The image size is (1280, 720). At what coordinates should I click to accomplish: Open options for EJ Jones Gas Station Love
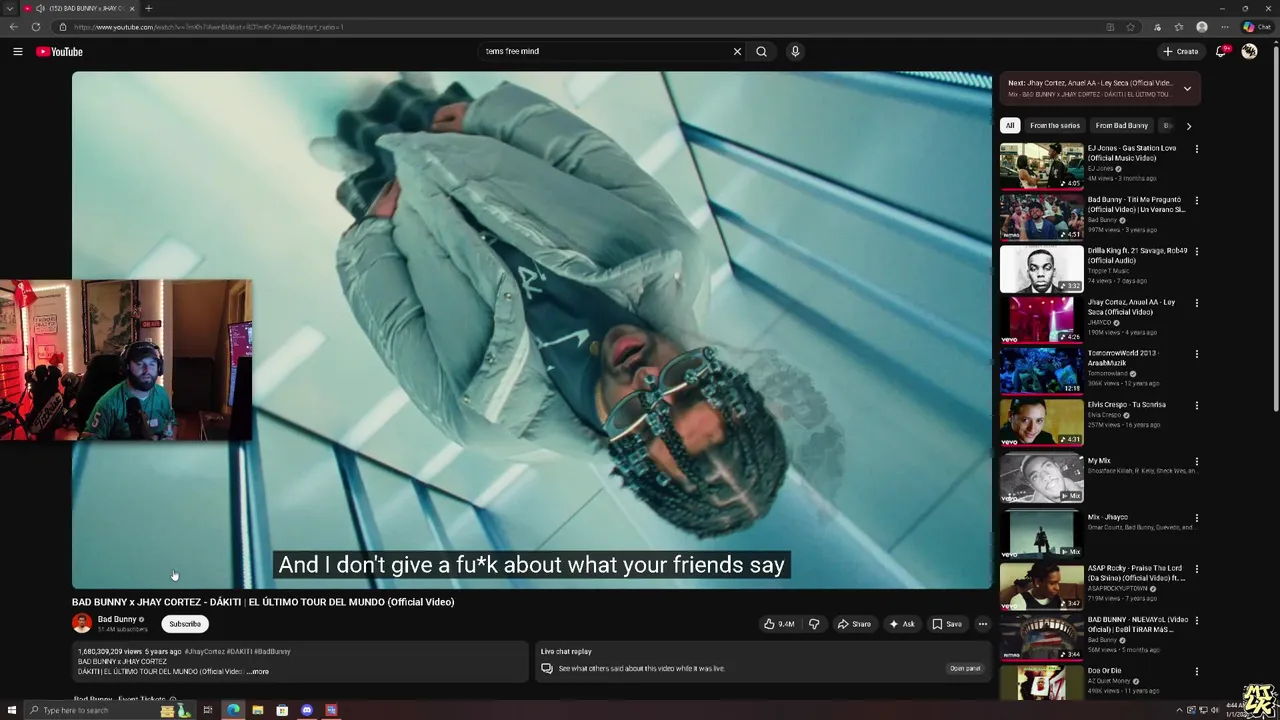(x=1196, y=149)
